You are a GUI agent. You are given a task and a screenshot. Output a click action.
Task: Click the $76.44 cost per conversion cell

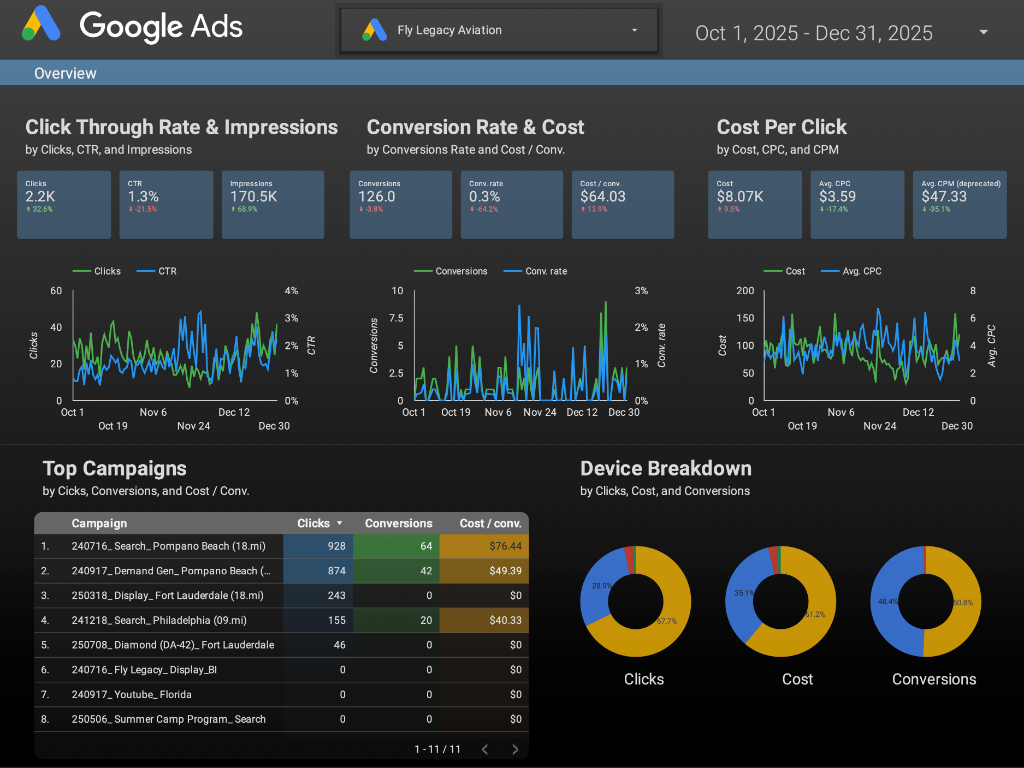[484, 546]
